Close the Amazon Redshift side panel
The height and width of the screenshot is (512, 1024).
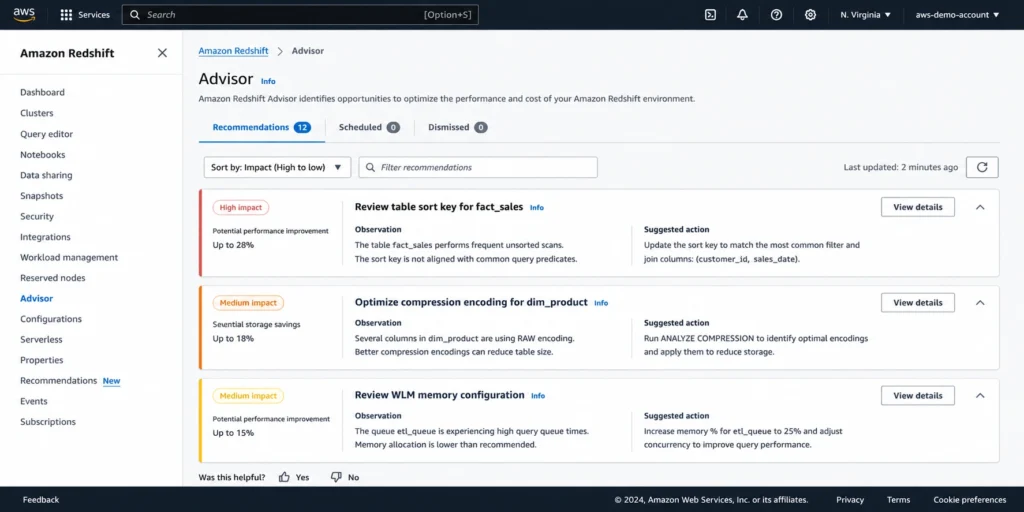[x=162, y=53]
